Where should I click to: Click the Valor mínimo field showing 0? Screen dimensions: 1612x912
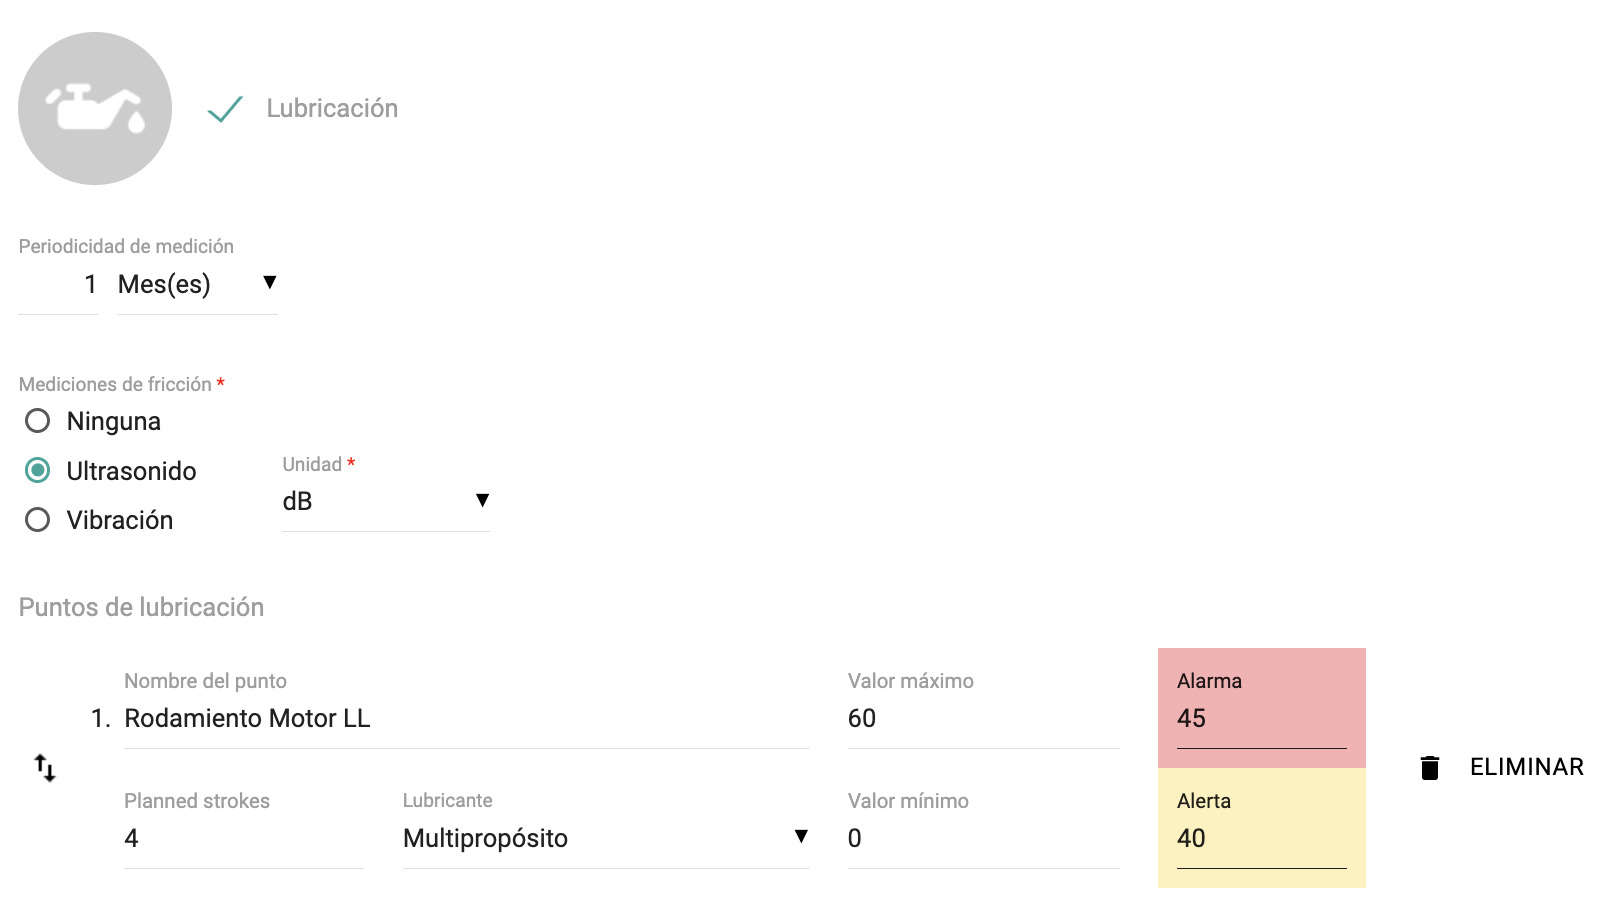pos(983,839)
